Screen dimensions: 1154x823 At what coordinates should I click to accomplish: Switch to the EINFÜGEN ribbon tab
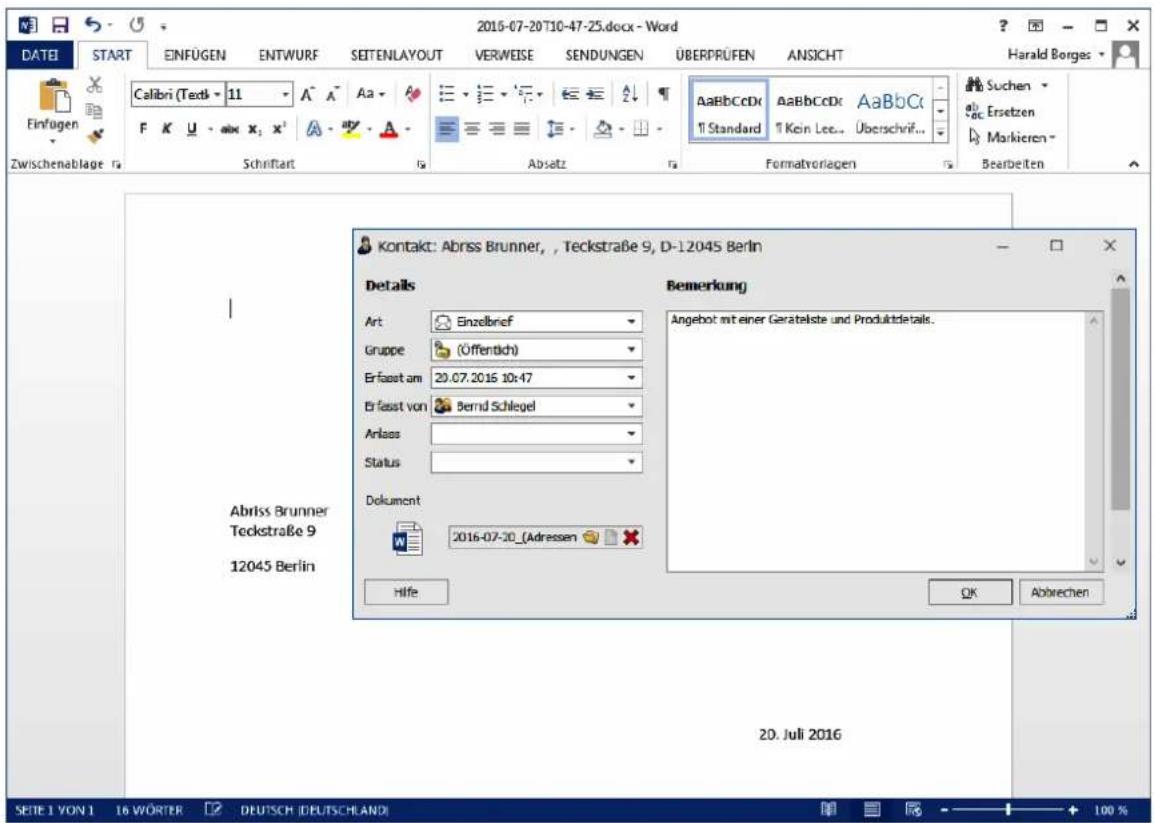point(194,55)
